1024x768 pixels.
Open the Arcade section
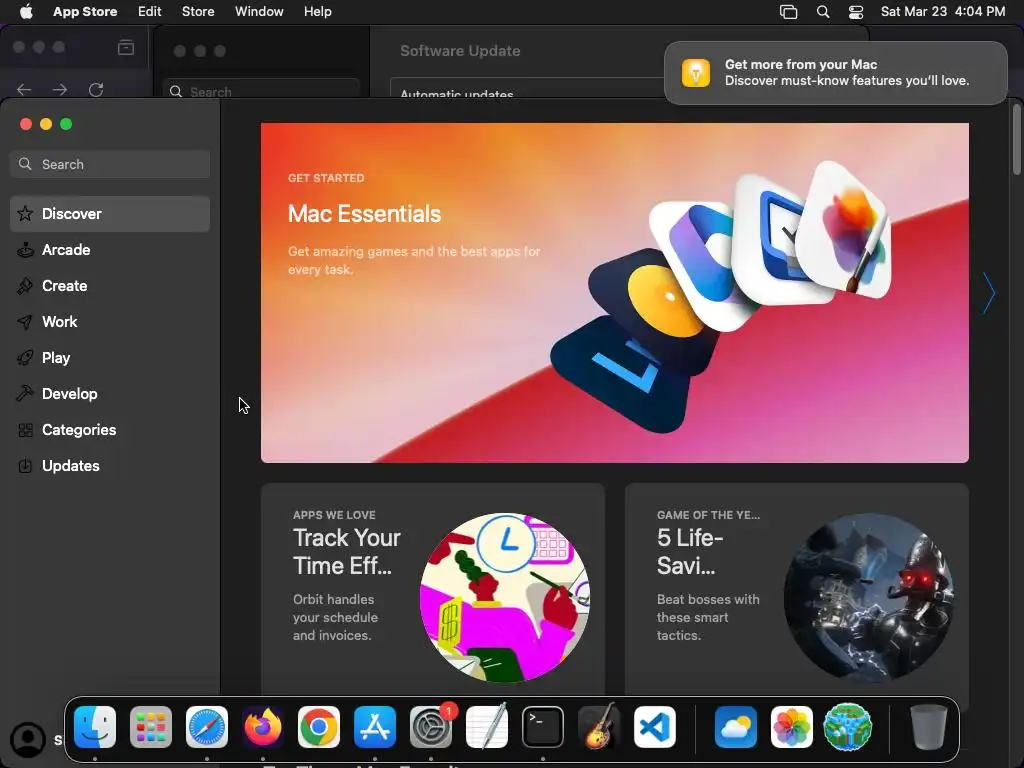(x=110, y=249)
